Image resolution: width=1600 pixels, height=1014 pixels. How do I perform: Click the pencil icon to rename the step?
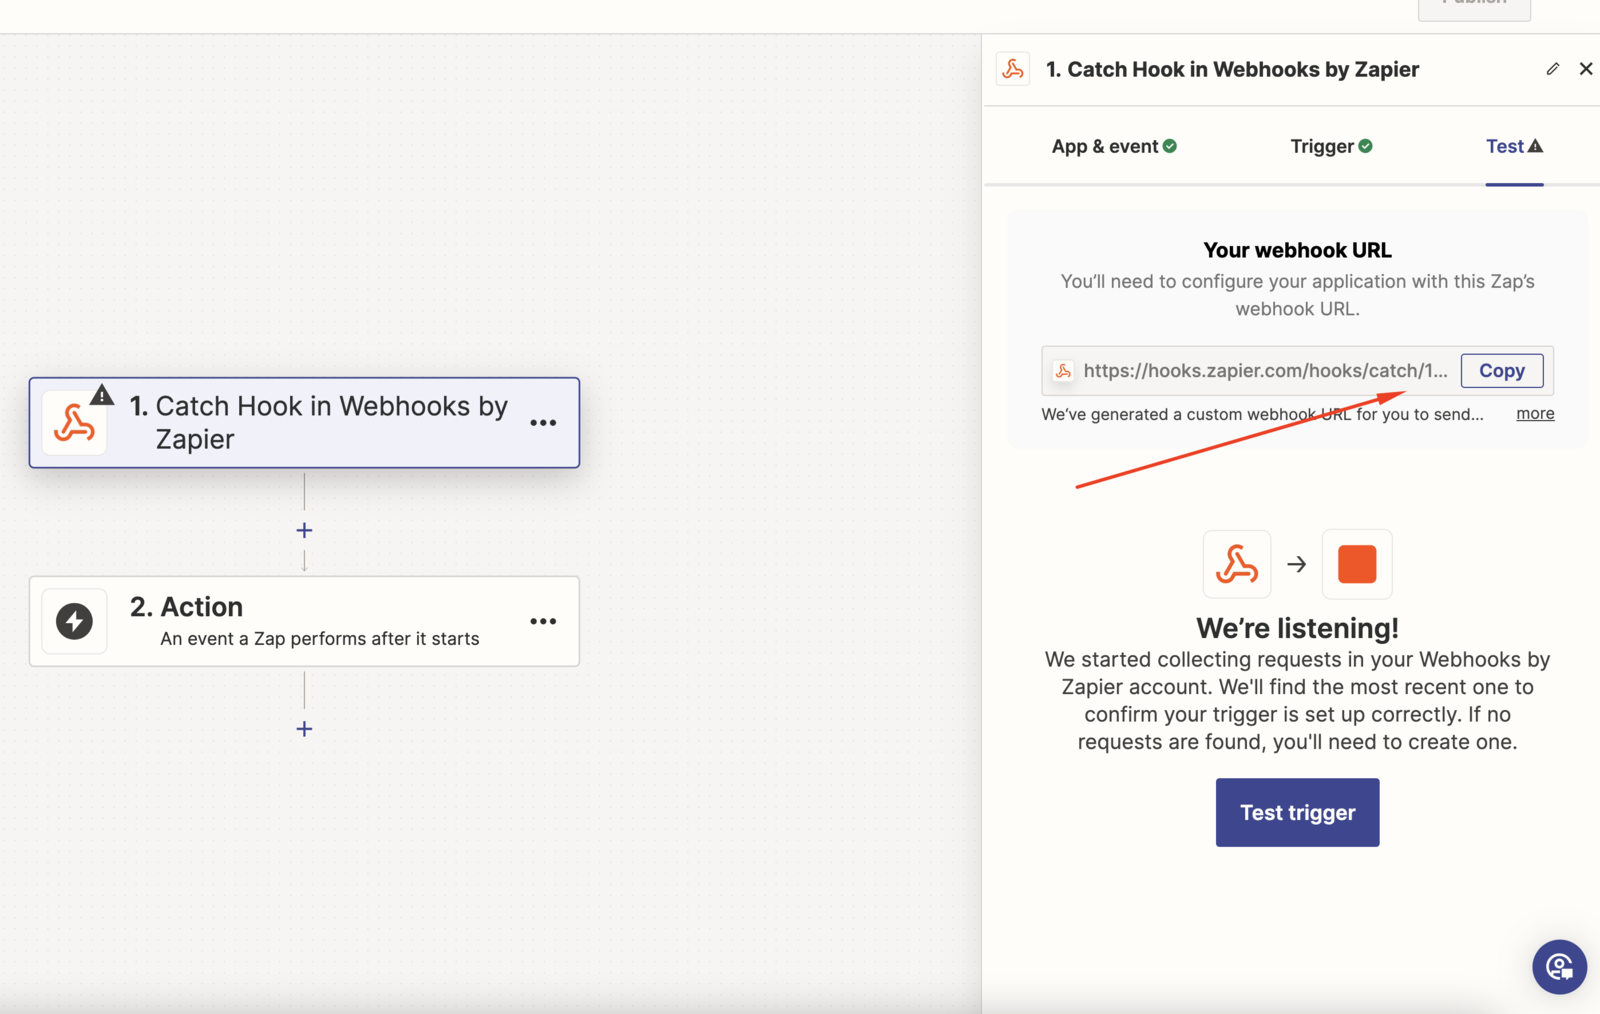pyautogui.click(x=1552, y=69)
